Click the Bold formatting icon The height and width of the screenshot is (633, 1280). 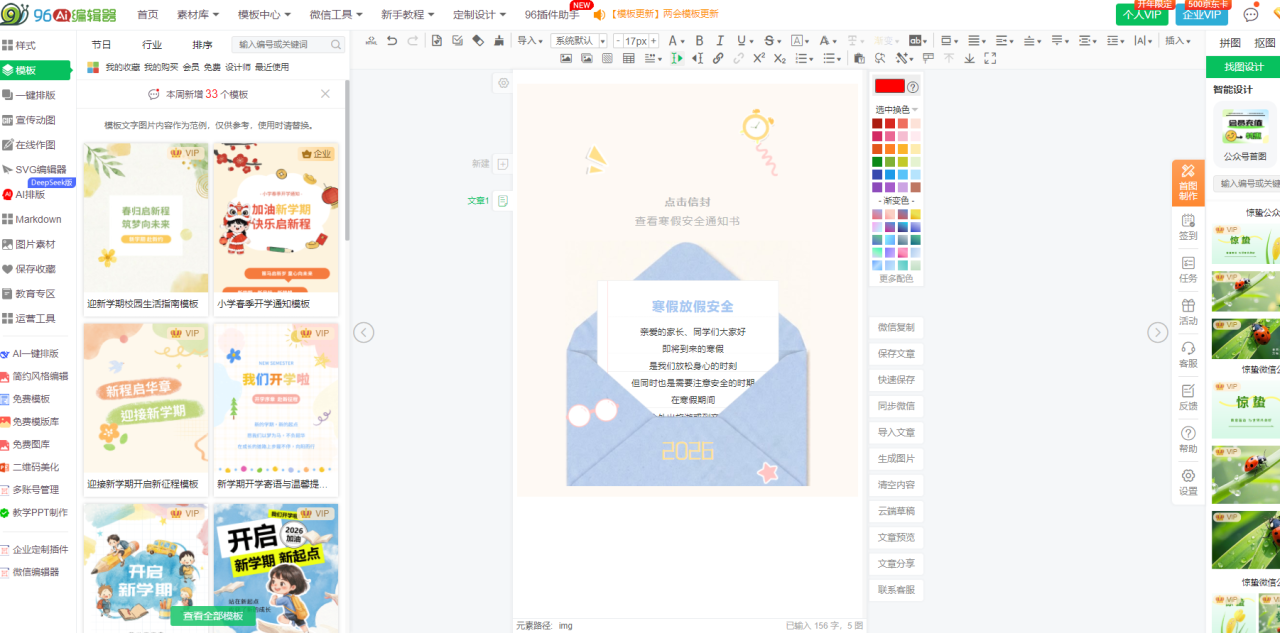click(x=699, y=41)
